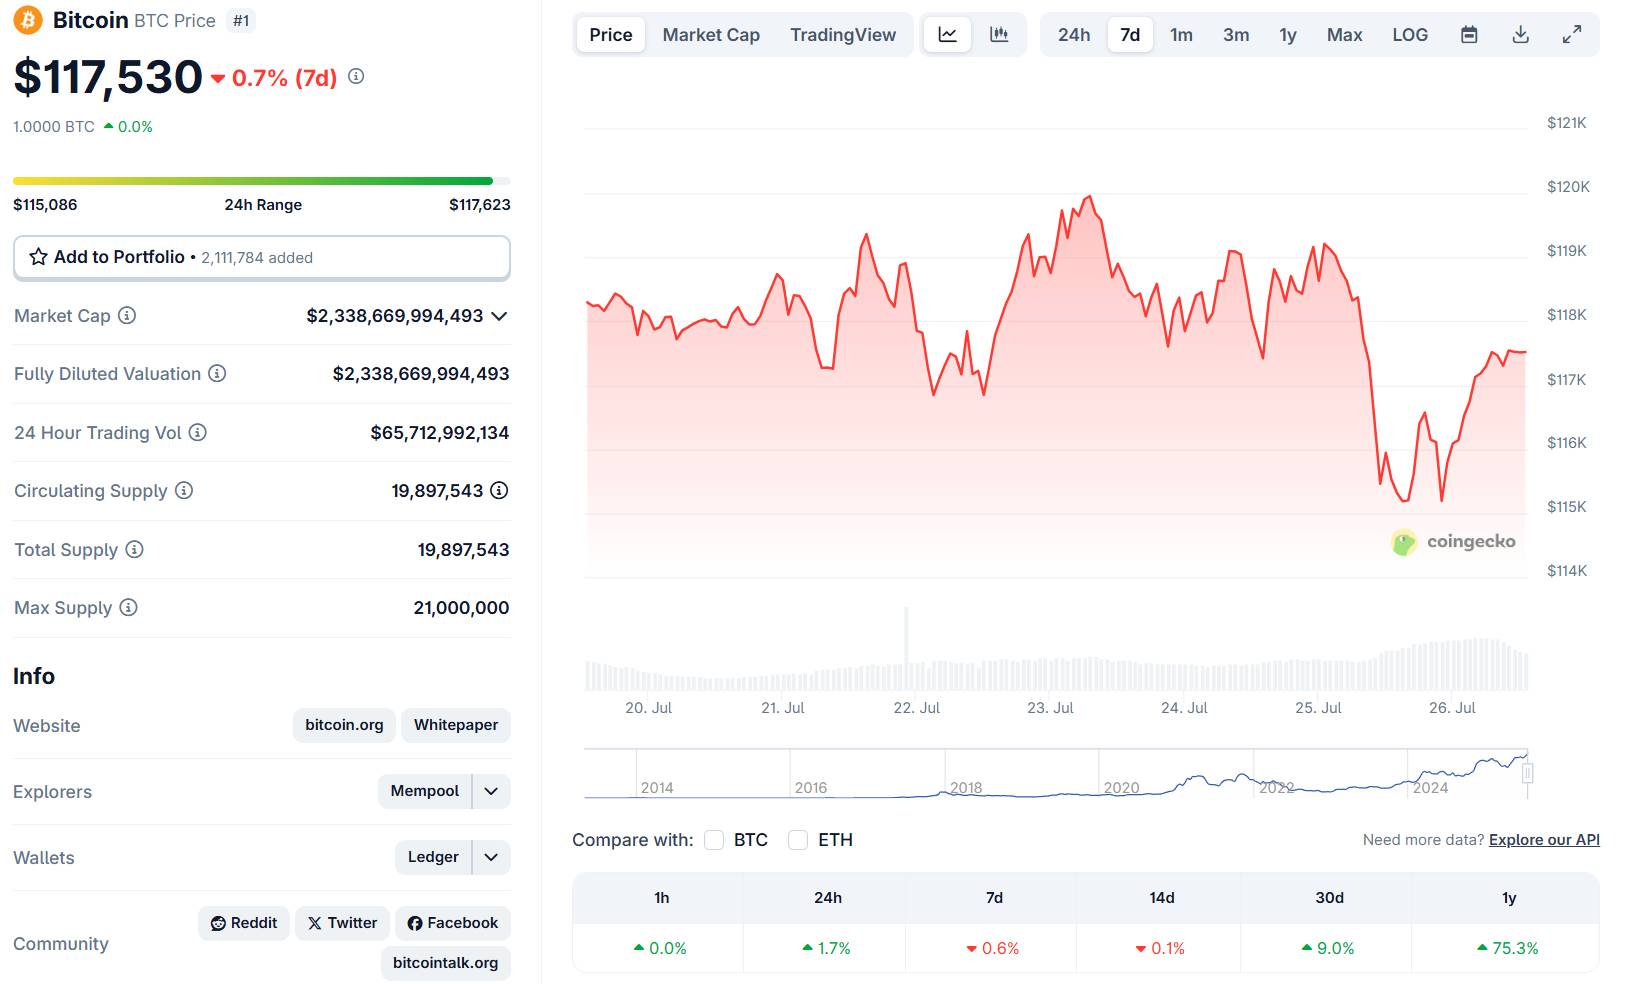Open info tooltip beside 7d price change
The width and height of the screenshot is (1625, 984).
click(x=356, y=76)
